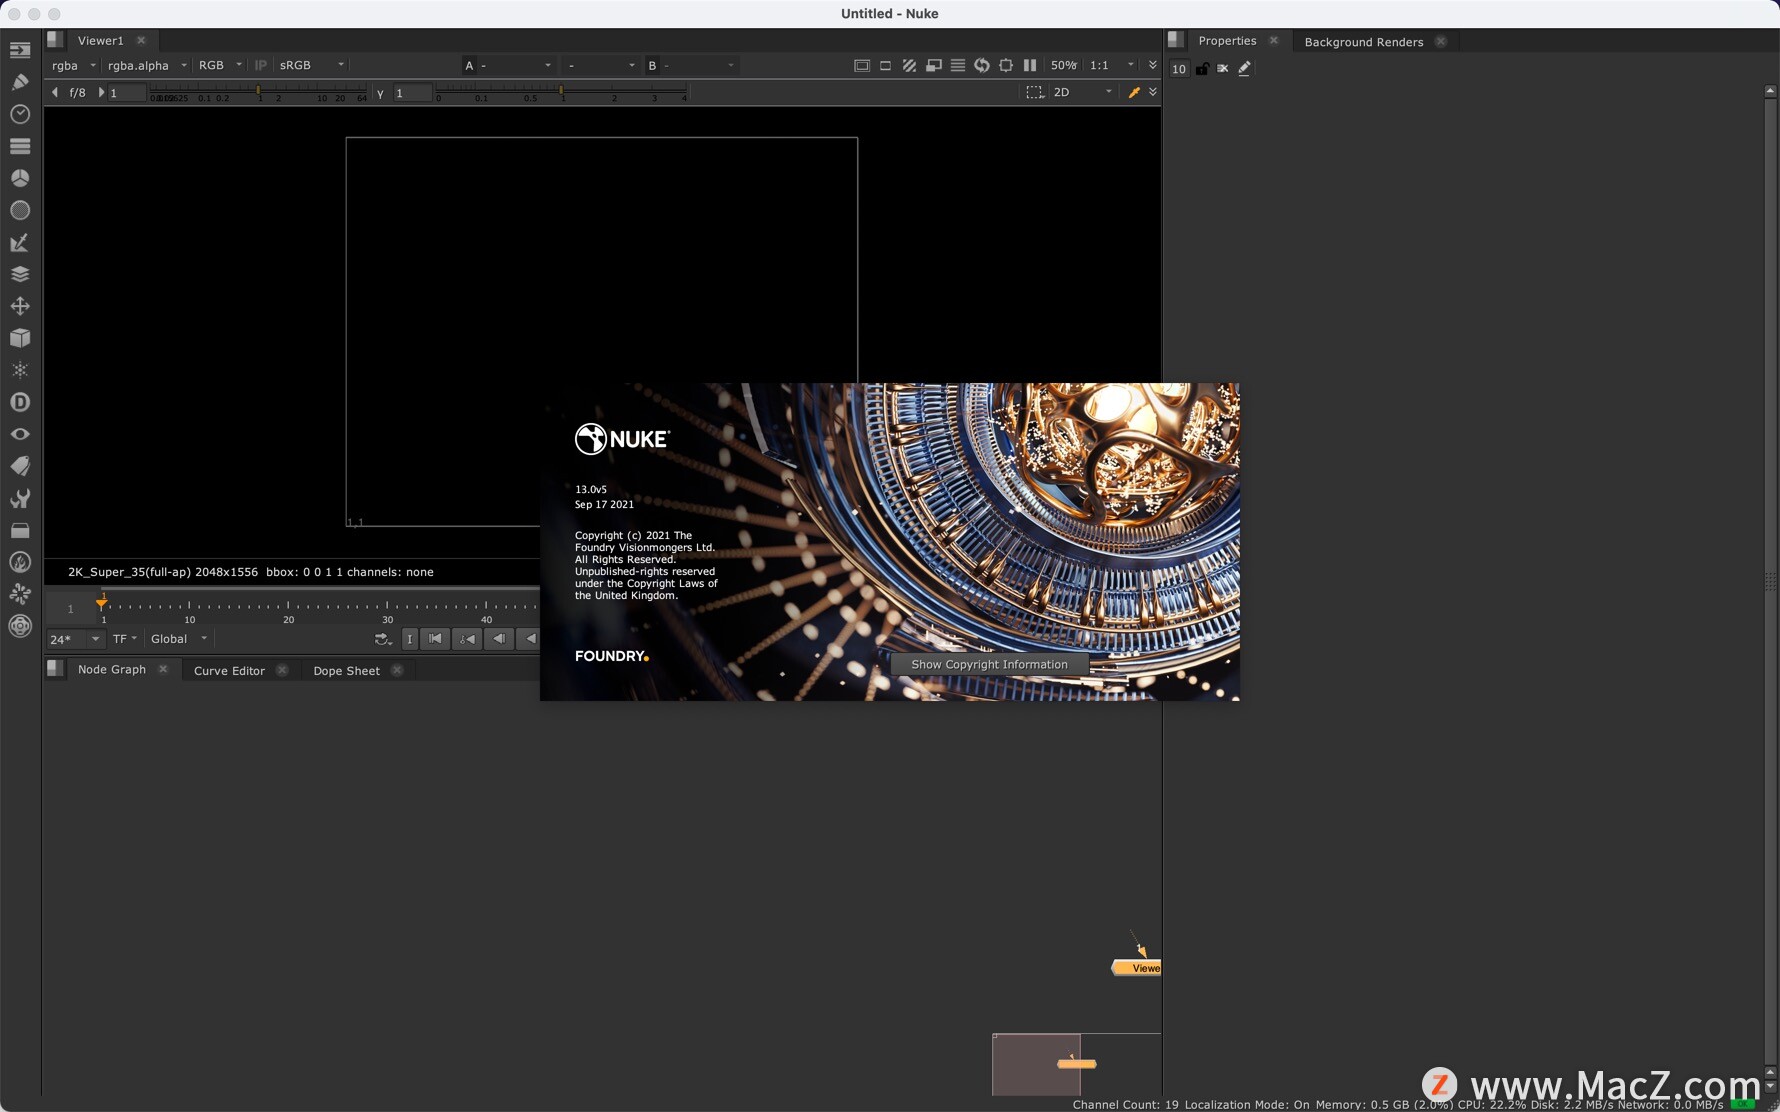Screen dimensions: 1780x1112
Task: Open the Merge nodes layers menu
Action: 20,274
